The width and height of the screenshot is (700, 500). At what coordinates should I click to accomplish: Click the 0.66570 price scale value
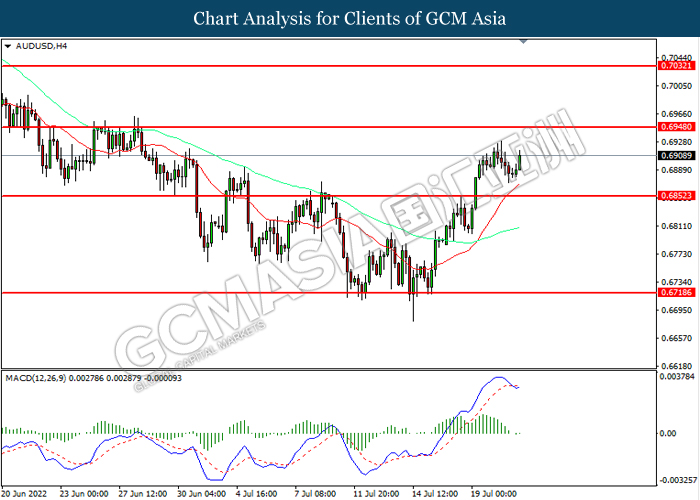click(677, 338)
